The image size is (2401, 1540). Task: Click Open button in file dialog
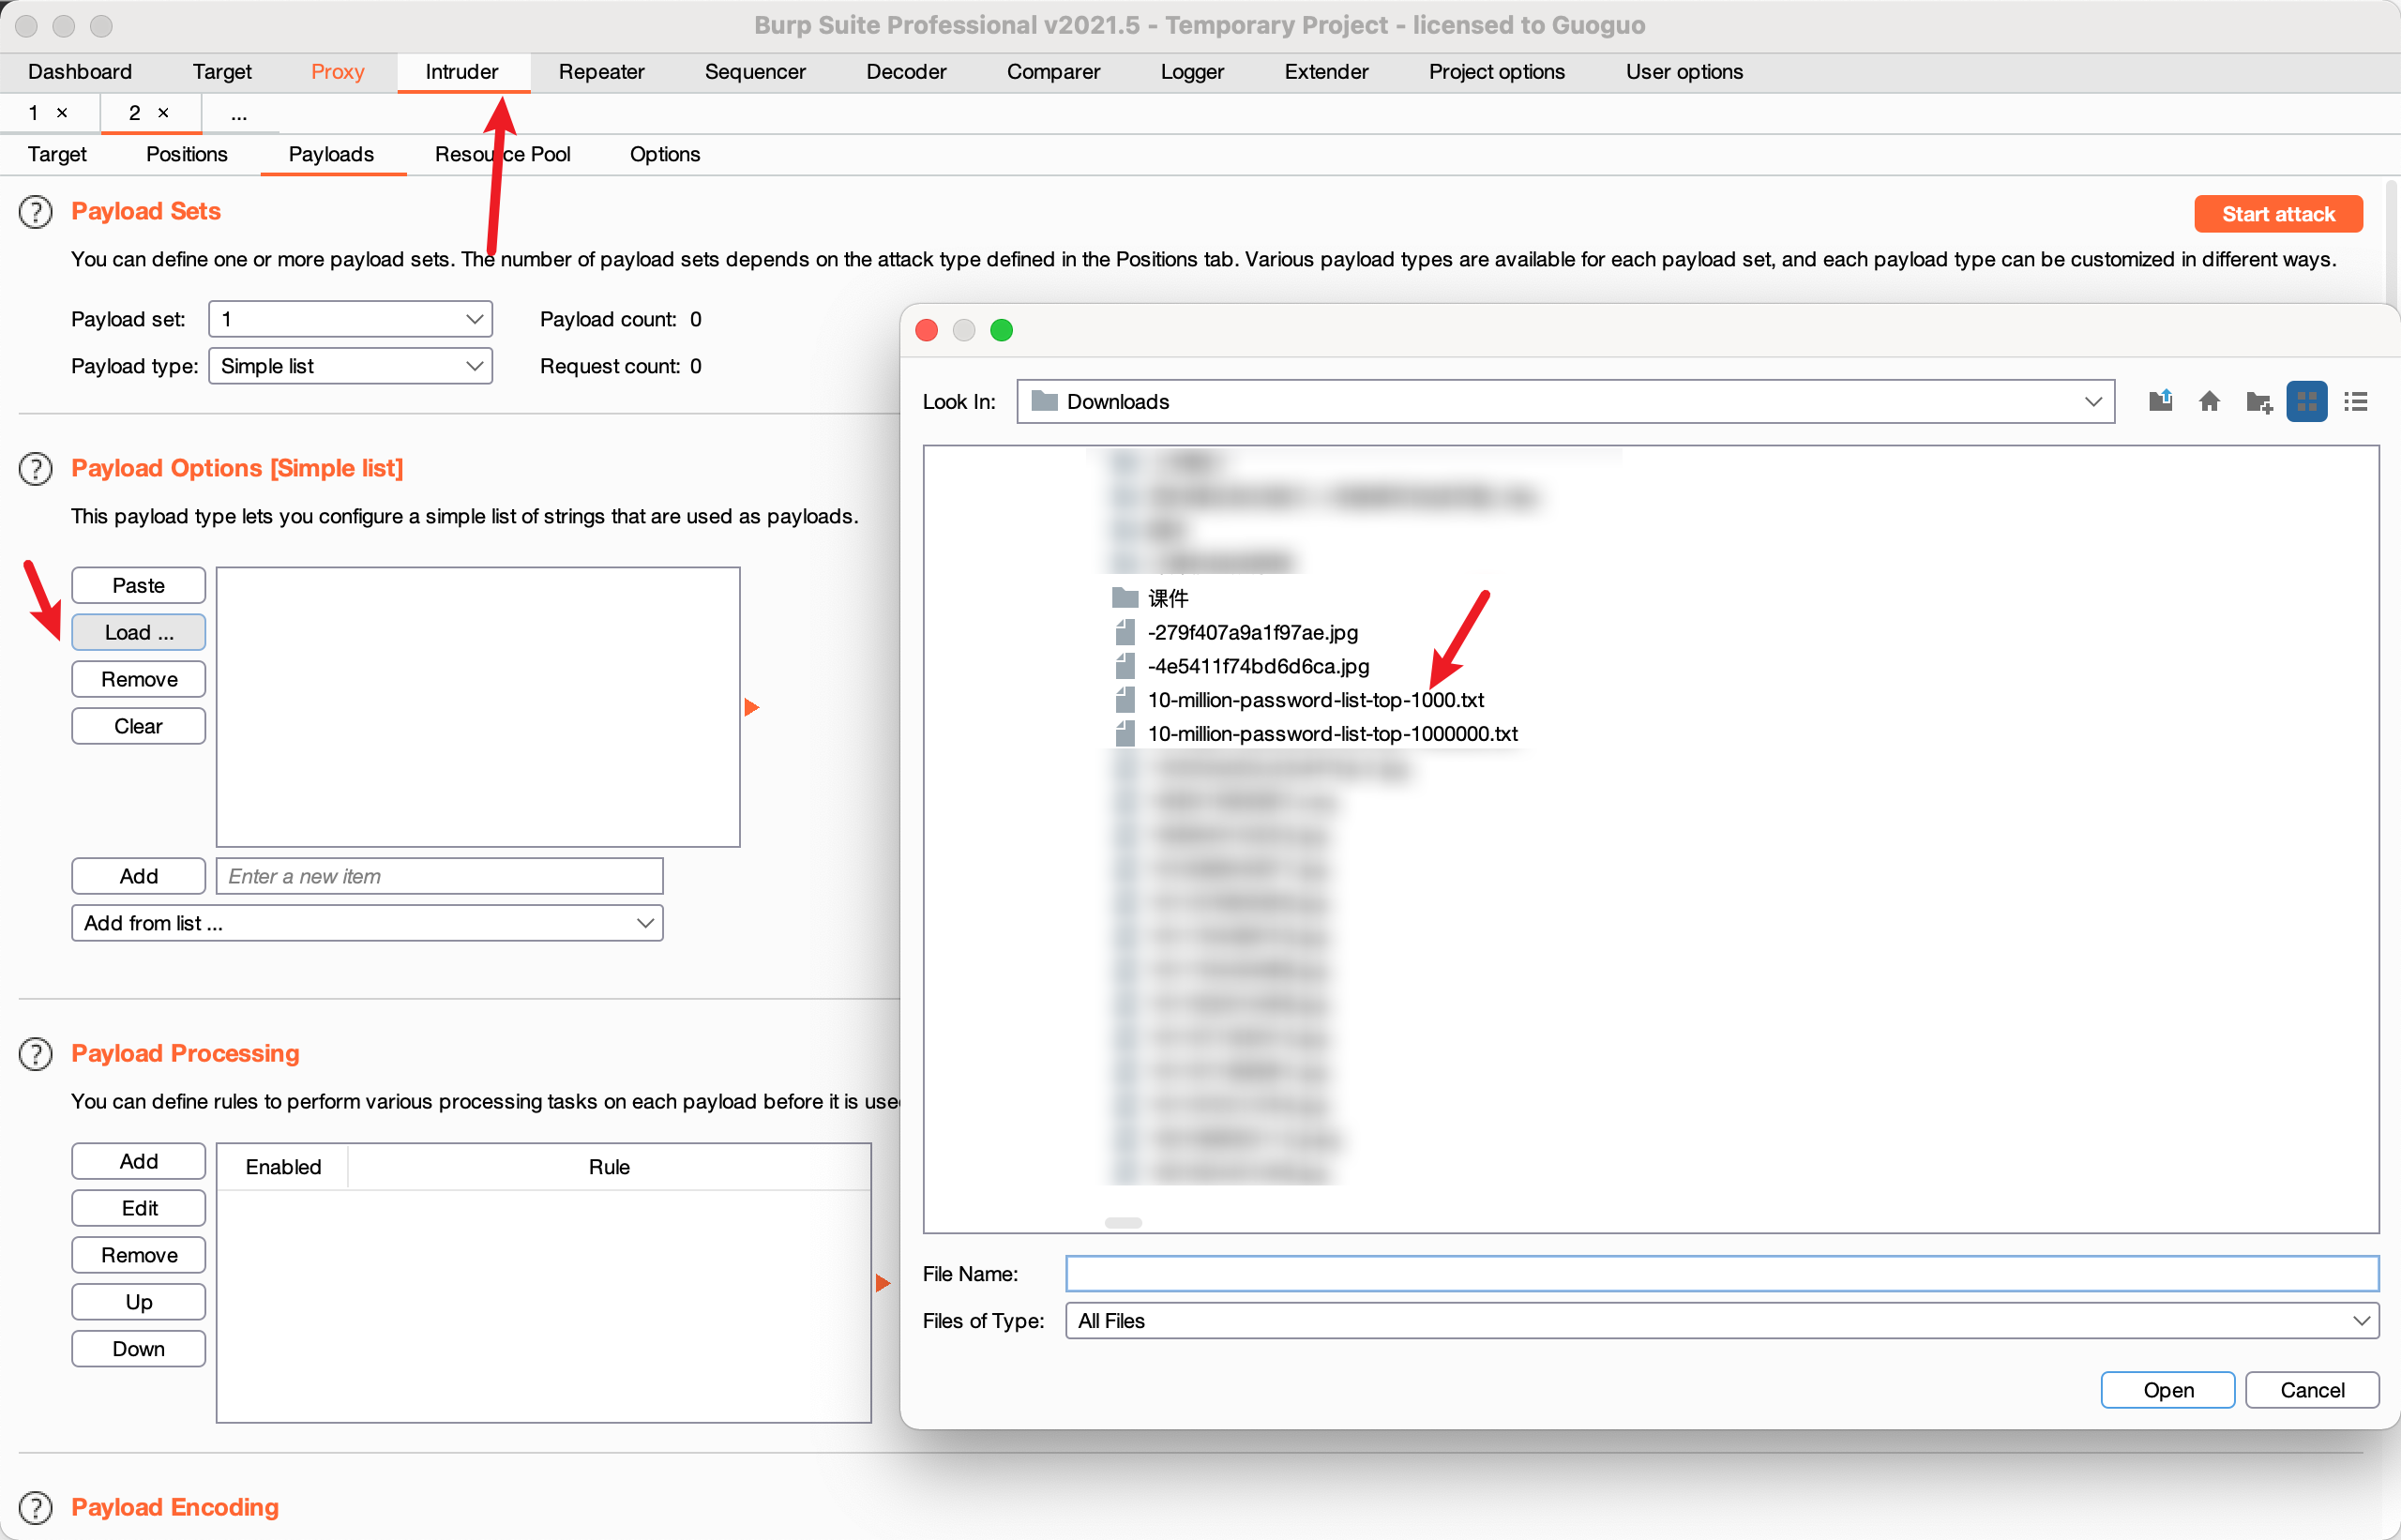pyautogui.click(x=2167, y=1390)
